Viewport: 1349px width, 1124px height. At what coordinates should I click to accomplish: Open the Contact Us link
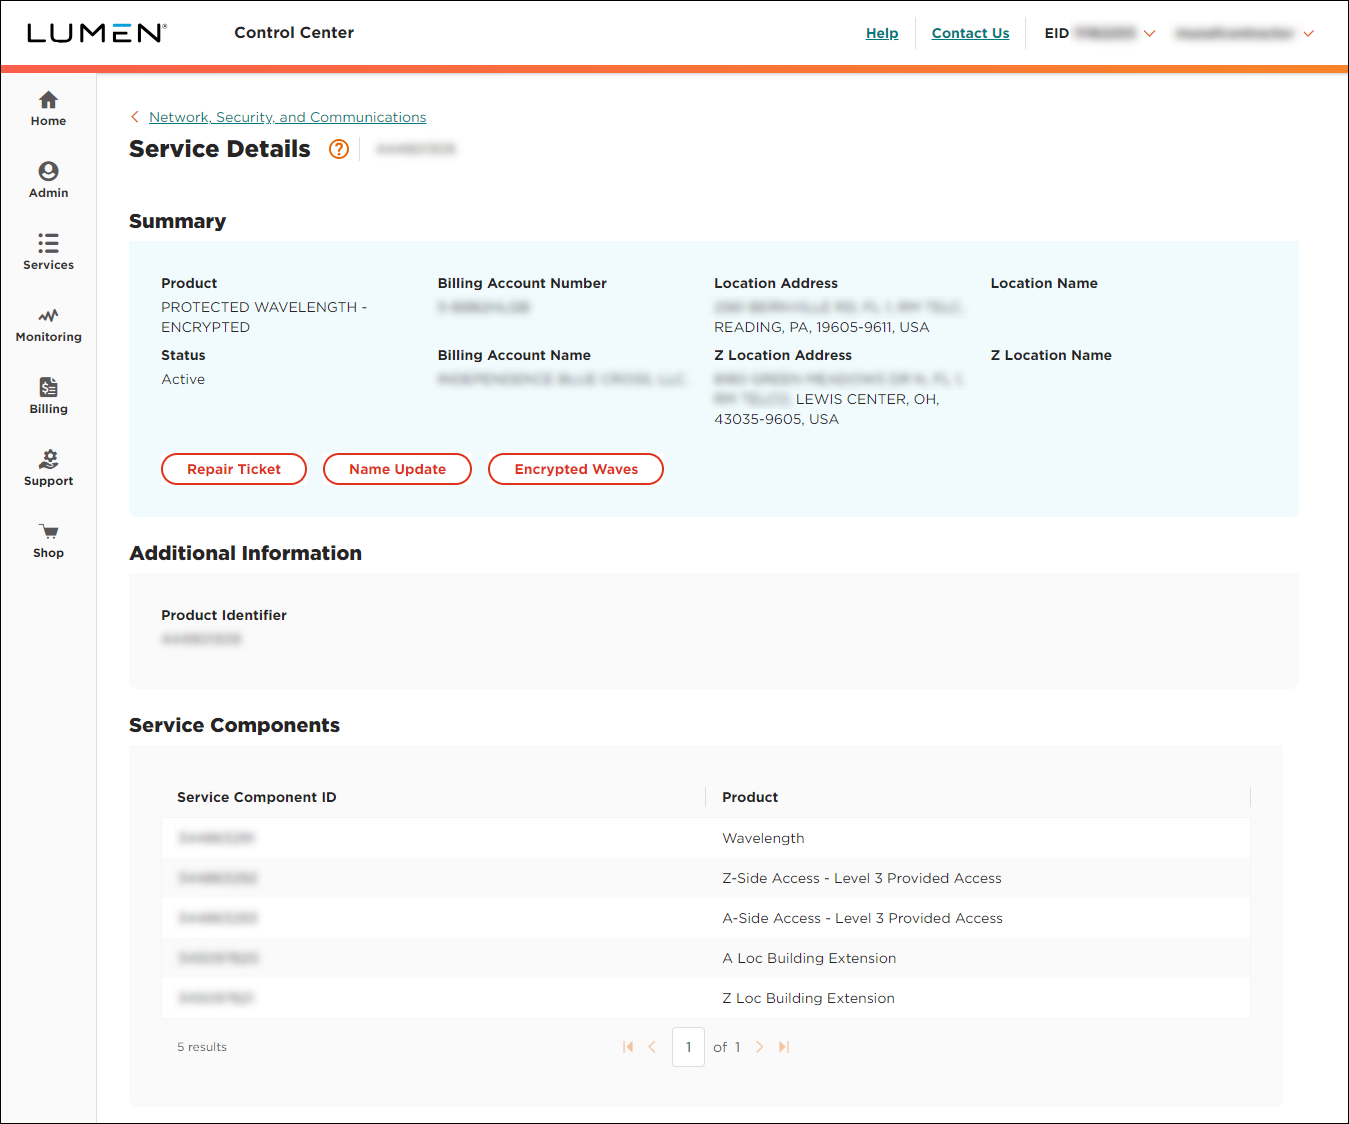[970, 33]
